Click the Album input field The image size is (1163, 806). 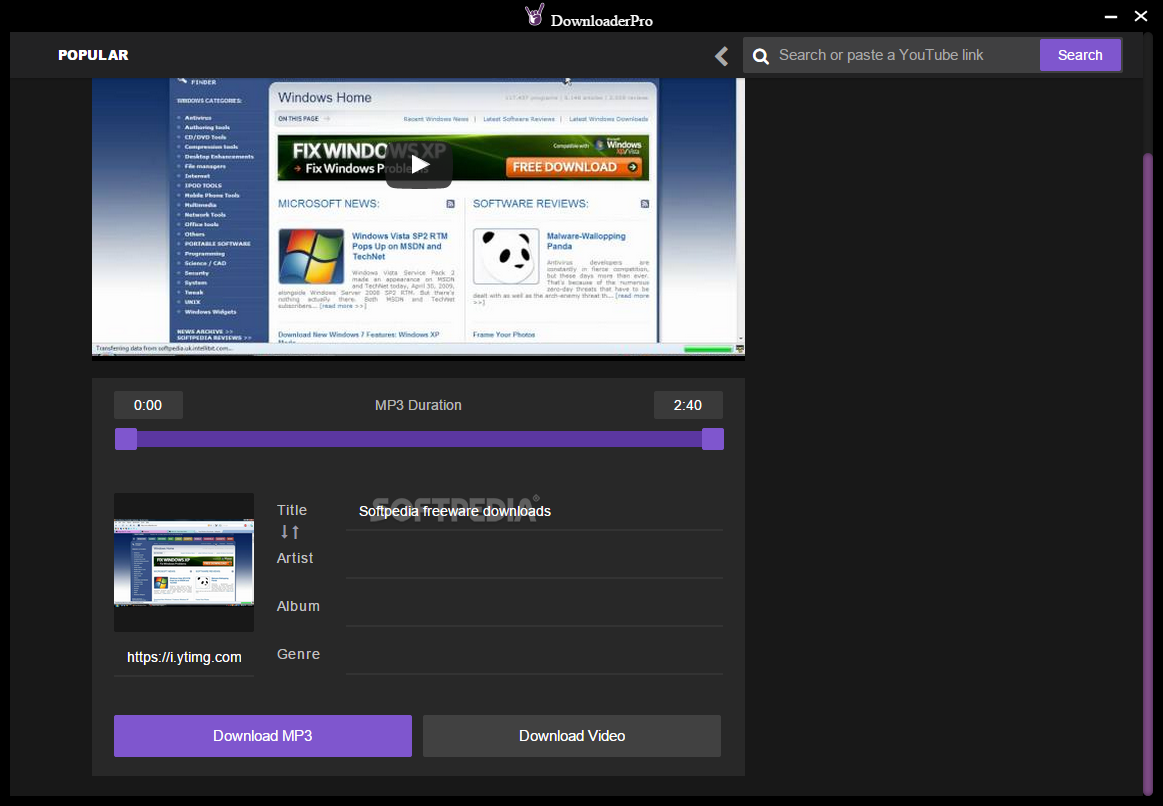pos(534,607)
